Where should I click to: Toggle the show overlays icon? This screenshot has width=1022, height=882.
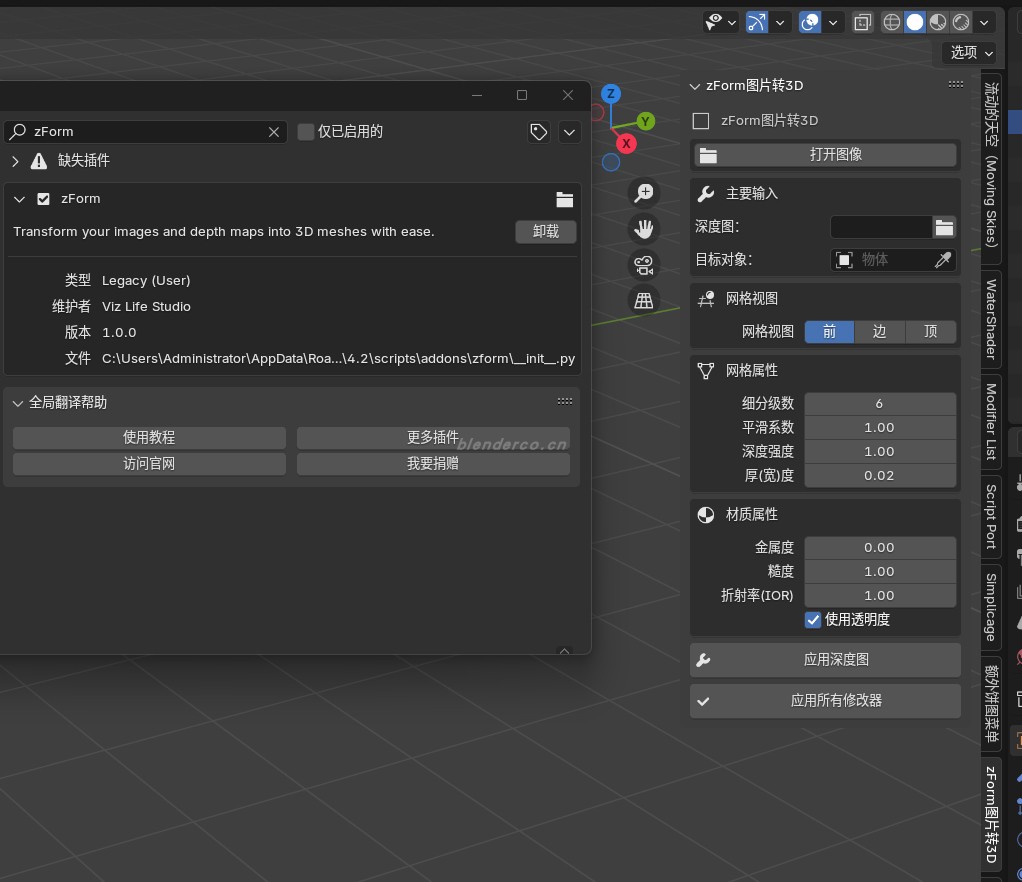[810, 22]
